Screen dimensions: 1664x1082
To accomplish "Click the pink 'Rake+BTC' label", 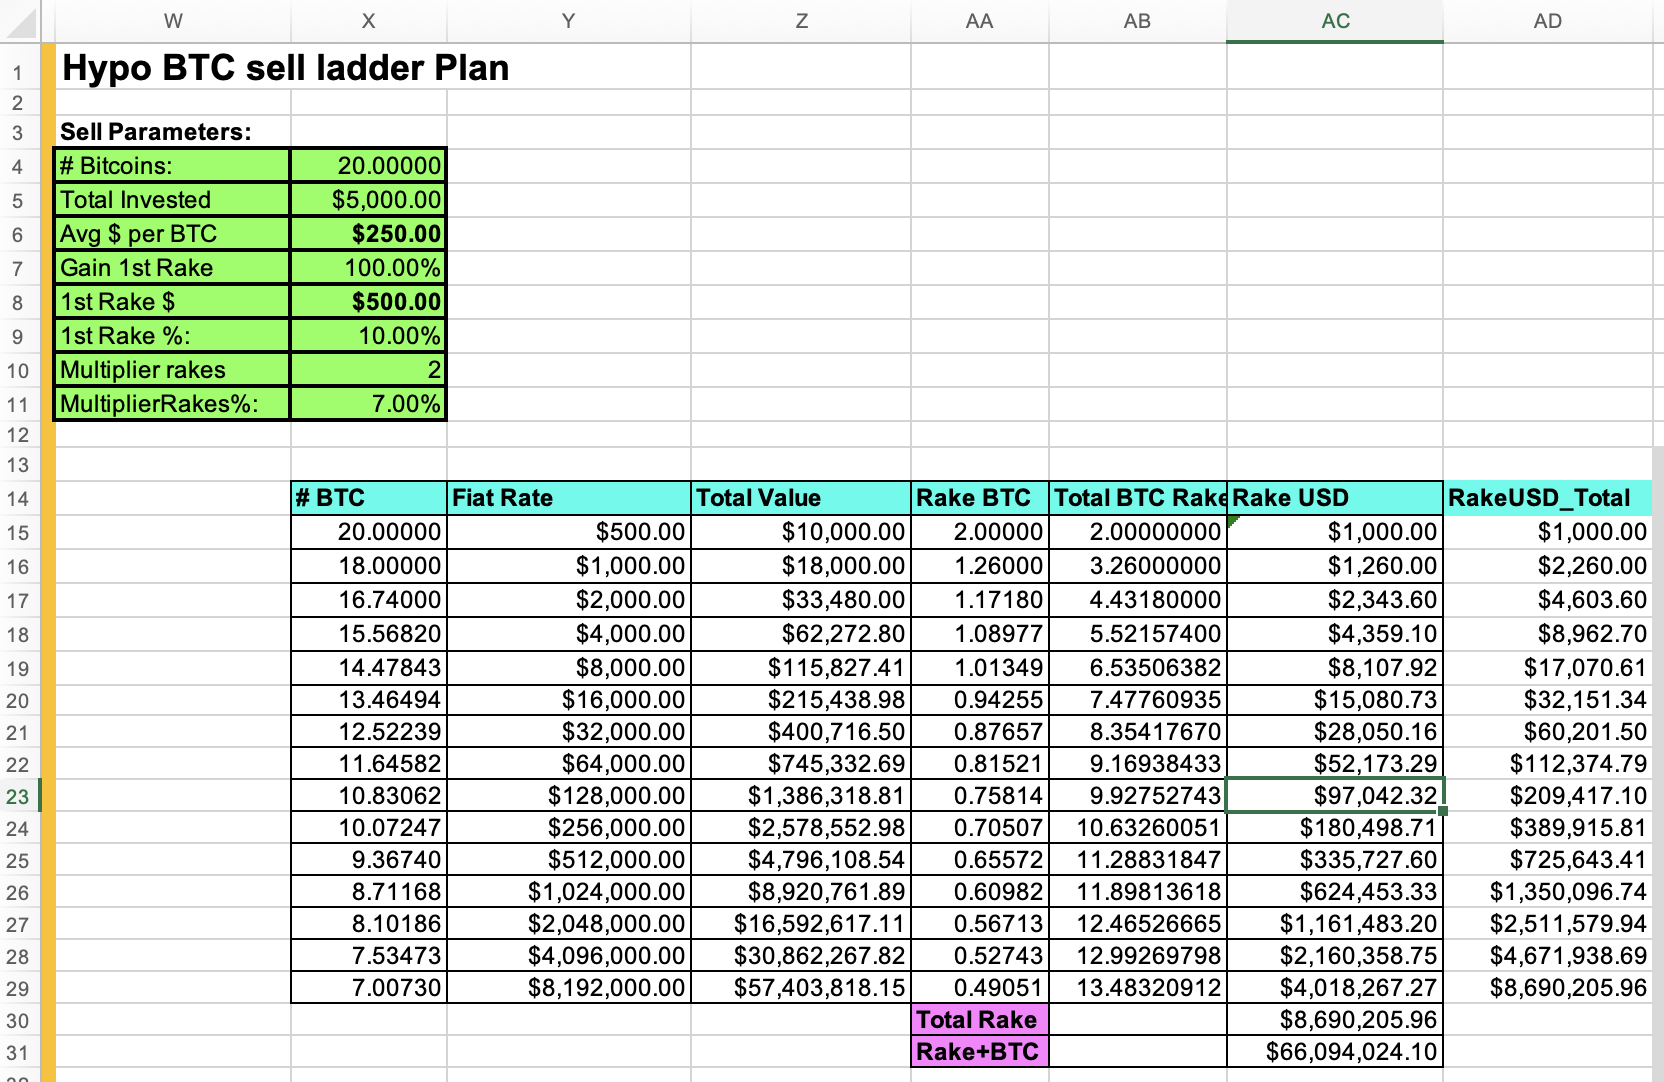I will [980, 1052].
